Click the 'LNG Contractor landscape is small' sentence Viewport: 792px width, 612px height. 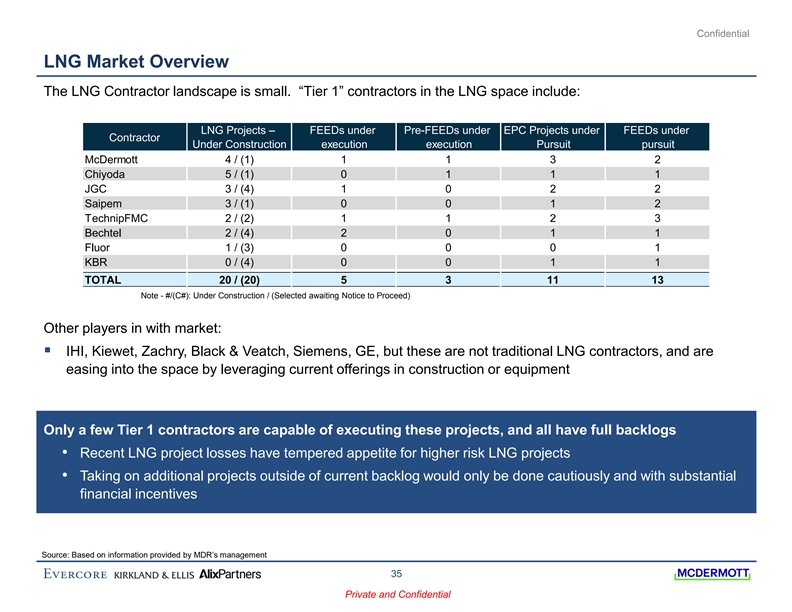tap(312, 91)
